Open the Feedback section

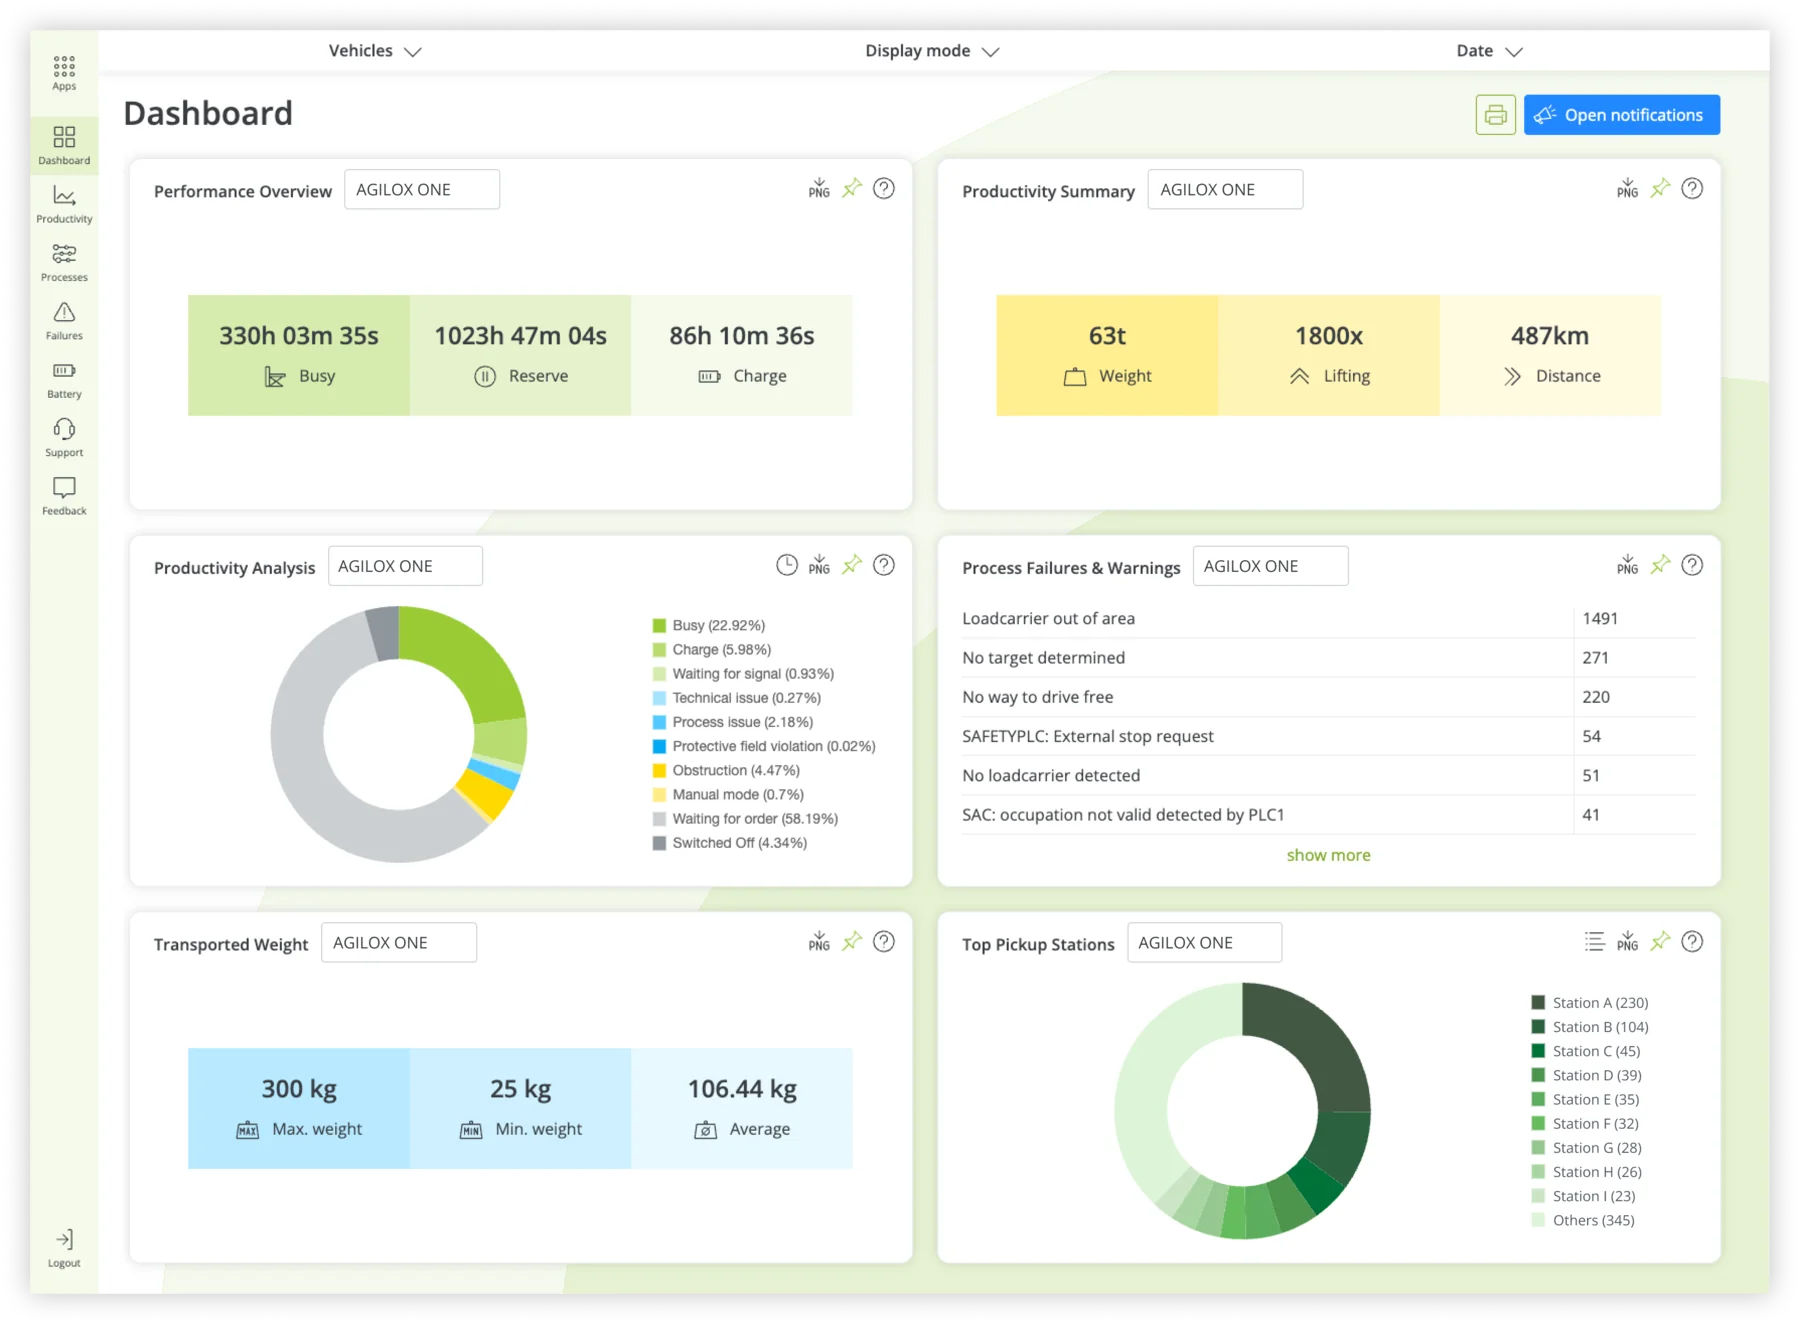64,496
